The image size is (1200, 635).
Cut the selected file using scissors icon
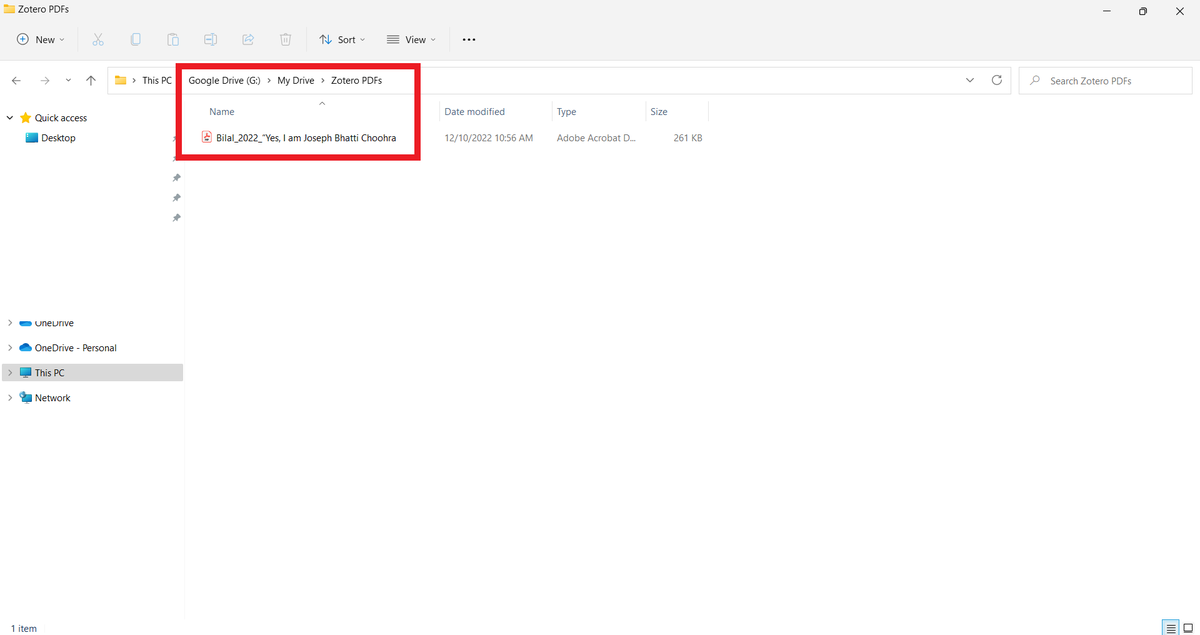[x=97, y=39]
